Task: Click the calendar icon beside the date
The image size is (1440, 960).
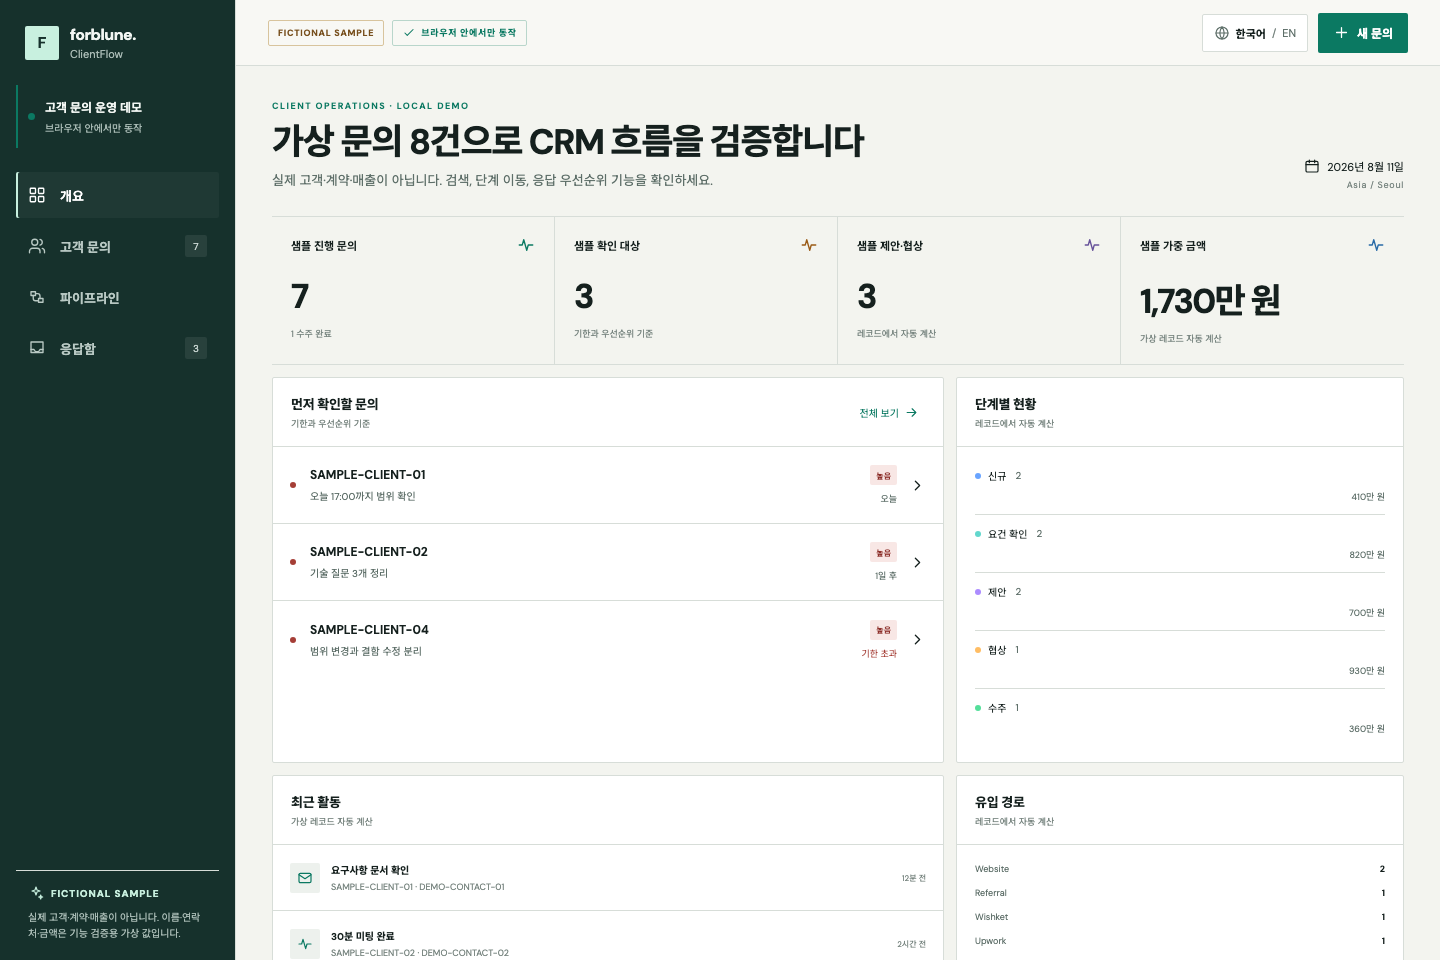Action: pyautogui.click(x=1312, y=166)
